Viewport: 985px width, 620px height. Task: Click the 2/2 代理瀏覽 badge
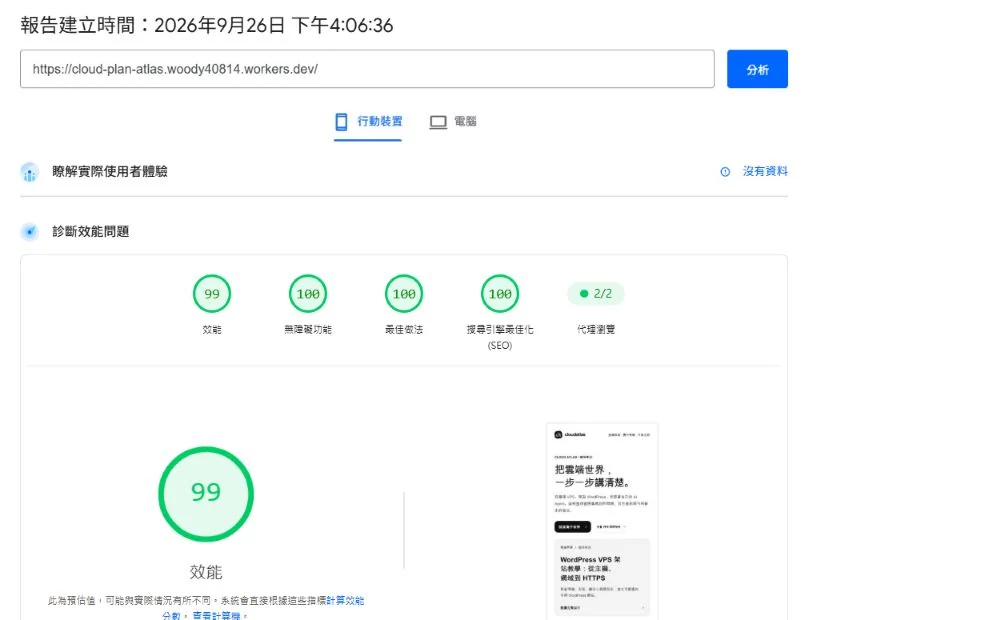tap(596, 293)
